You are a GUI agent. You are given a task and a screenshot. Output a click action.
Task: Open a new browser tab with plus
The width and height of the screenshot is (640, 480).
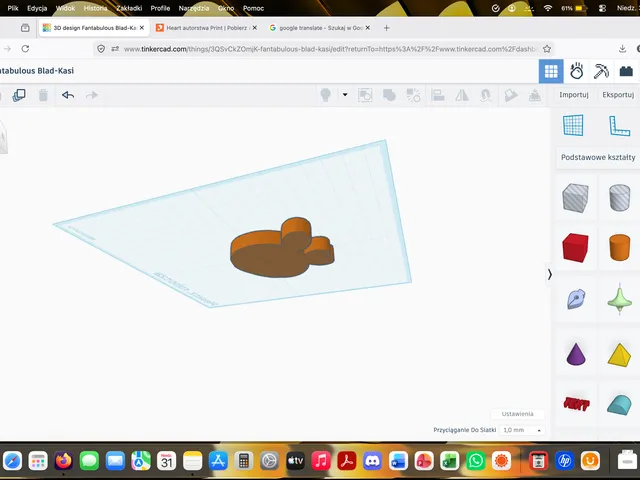point(387,28)
